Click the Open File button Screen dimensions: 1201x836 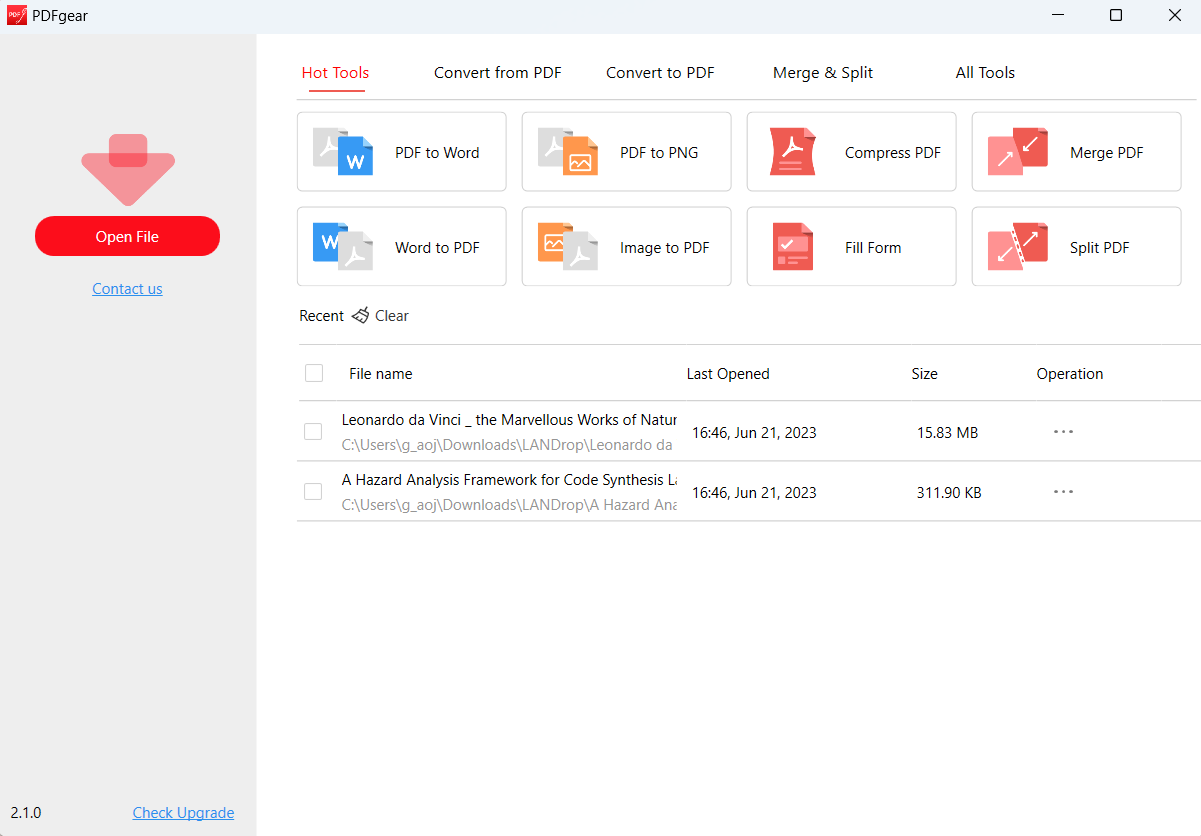pos(127,236)
